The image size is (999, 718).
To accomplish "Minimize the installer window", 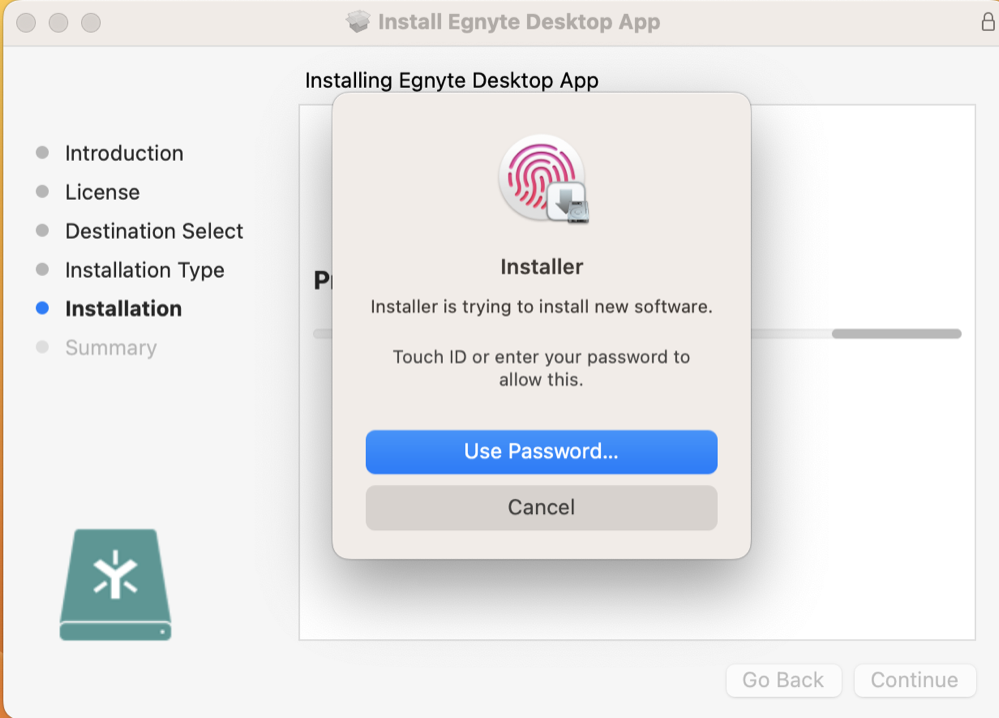I will (x=58, y=22).
